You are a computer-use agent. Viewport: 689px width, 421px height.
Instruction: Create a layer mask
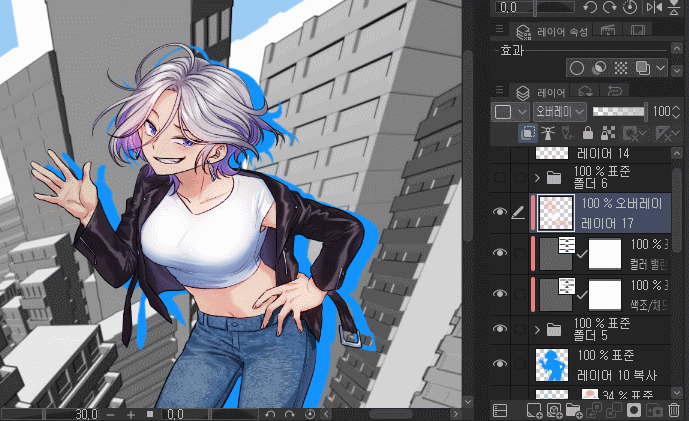click(634, 410)
